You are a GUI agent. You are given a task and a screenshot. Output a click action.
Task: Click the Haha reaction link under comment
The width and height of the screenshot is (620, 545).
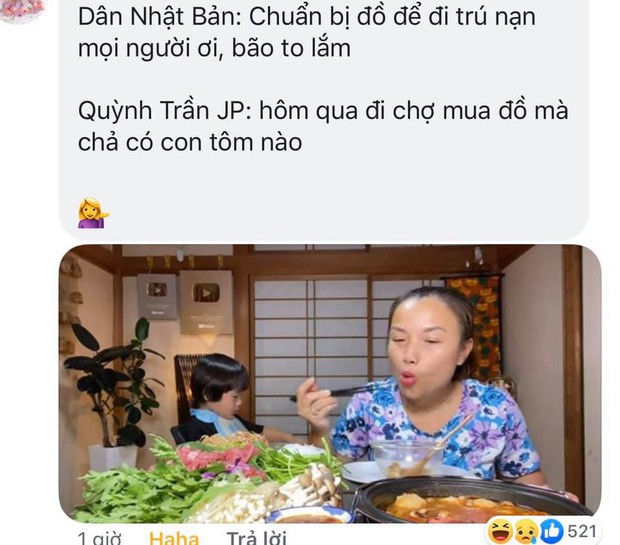[x=174, y=537]
